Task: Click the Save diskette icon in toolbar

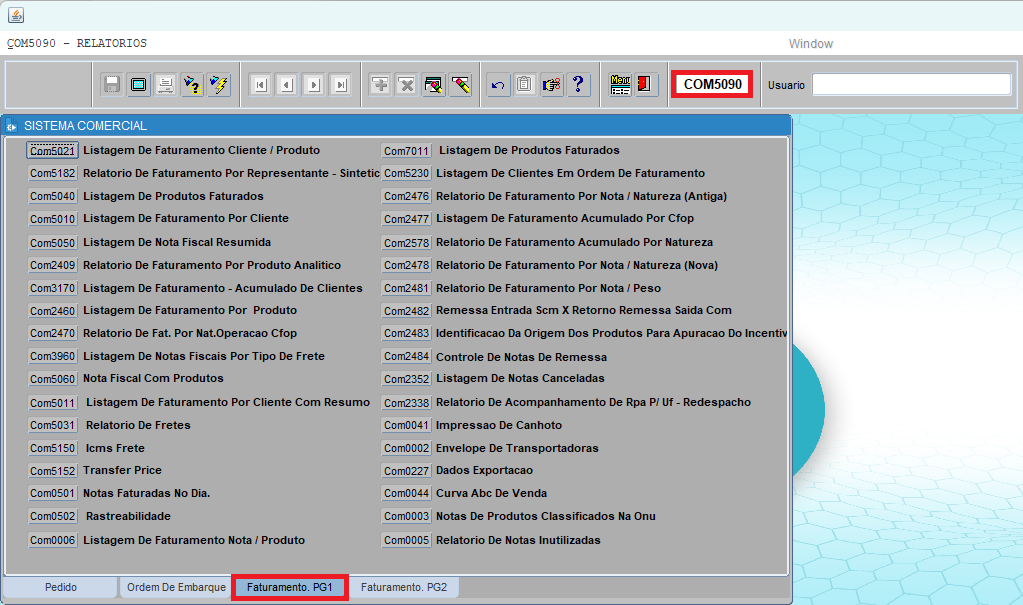Action: coord(112,85)
